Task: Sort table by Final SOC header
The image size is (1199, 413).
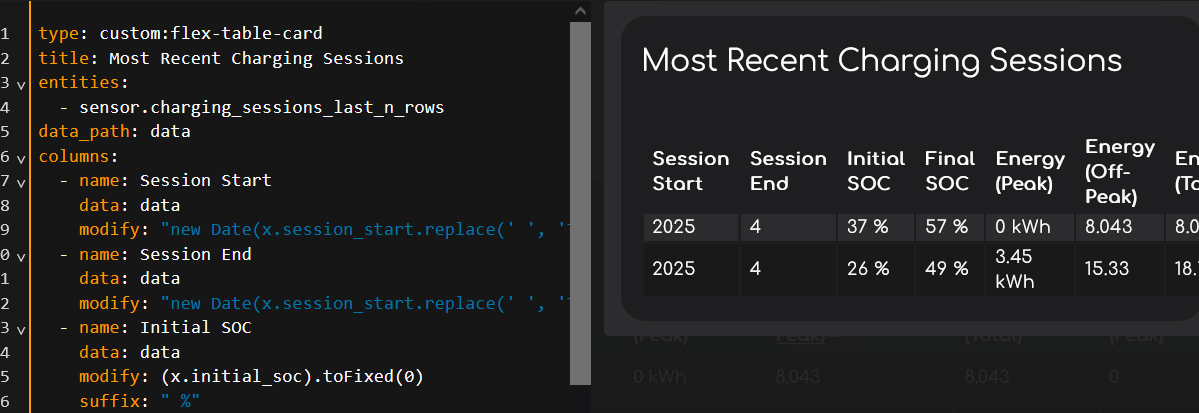Action: coord(949,171)
